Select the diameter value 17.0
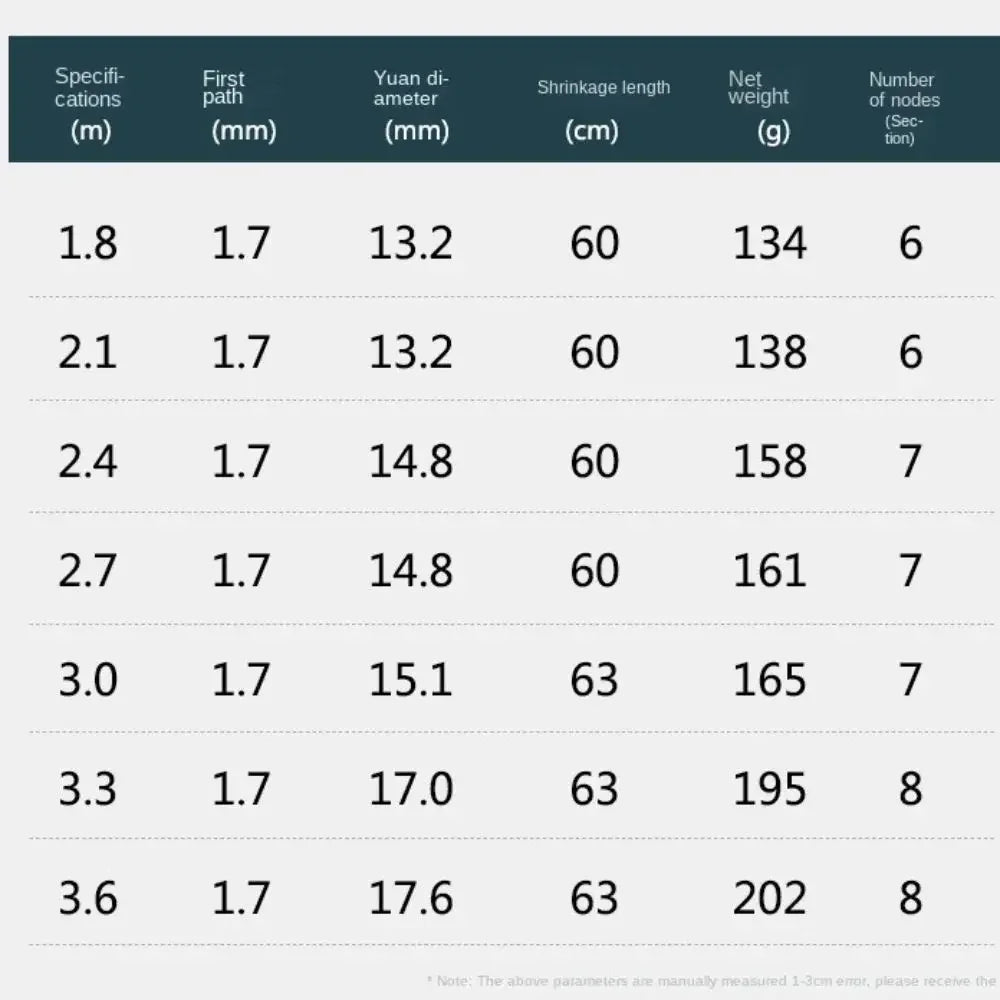 pyautogui.click(x=411, y=789)
